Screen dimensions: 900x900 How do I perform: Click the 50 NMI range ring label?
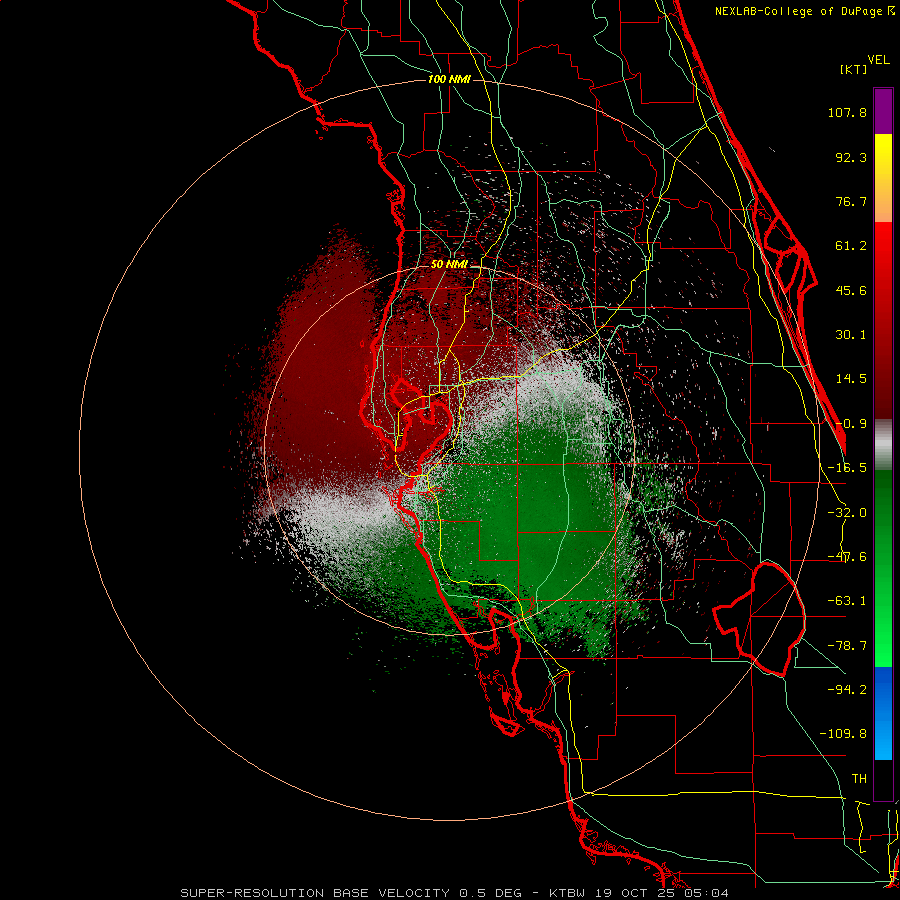click(449, 264)
